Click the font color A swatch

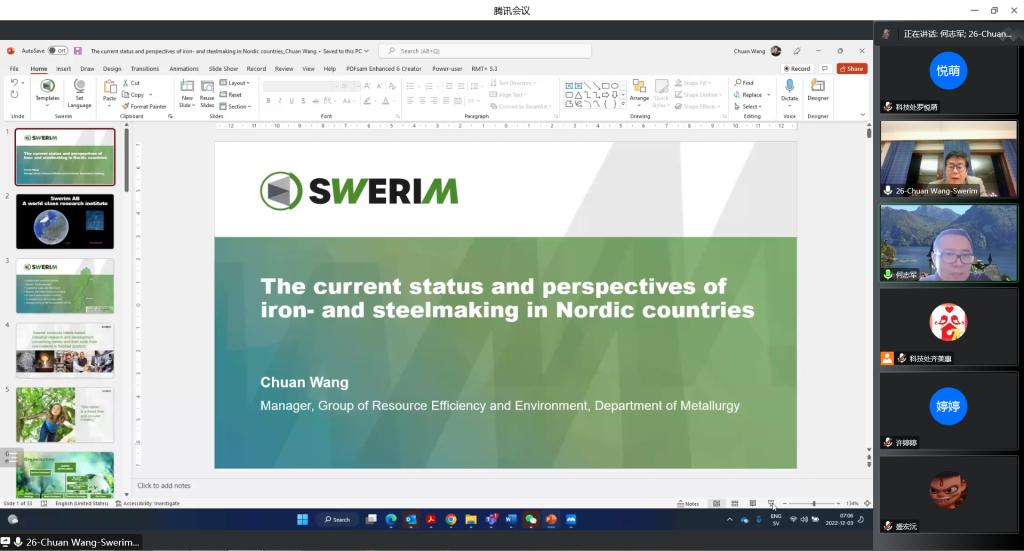tap(385, 101)
